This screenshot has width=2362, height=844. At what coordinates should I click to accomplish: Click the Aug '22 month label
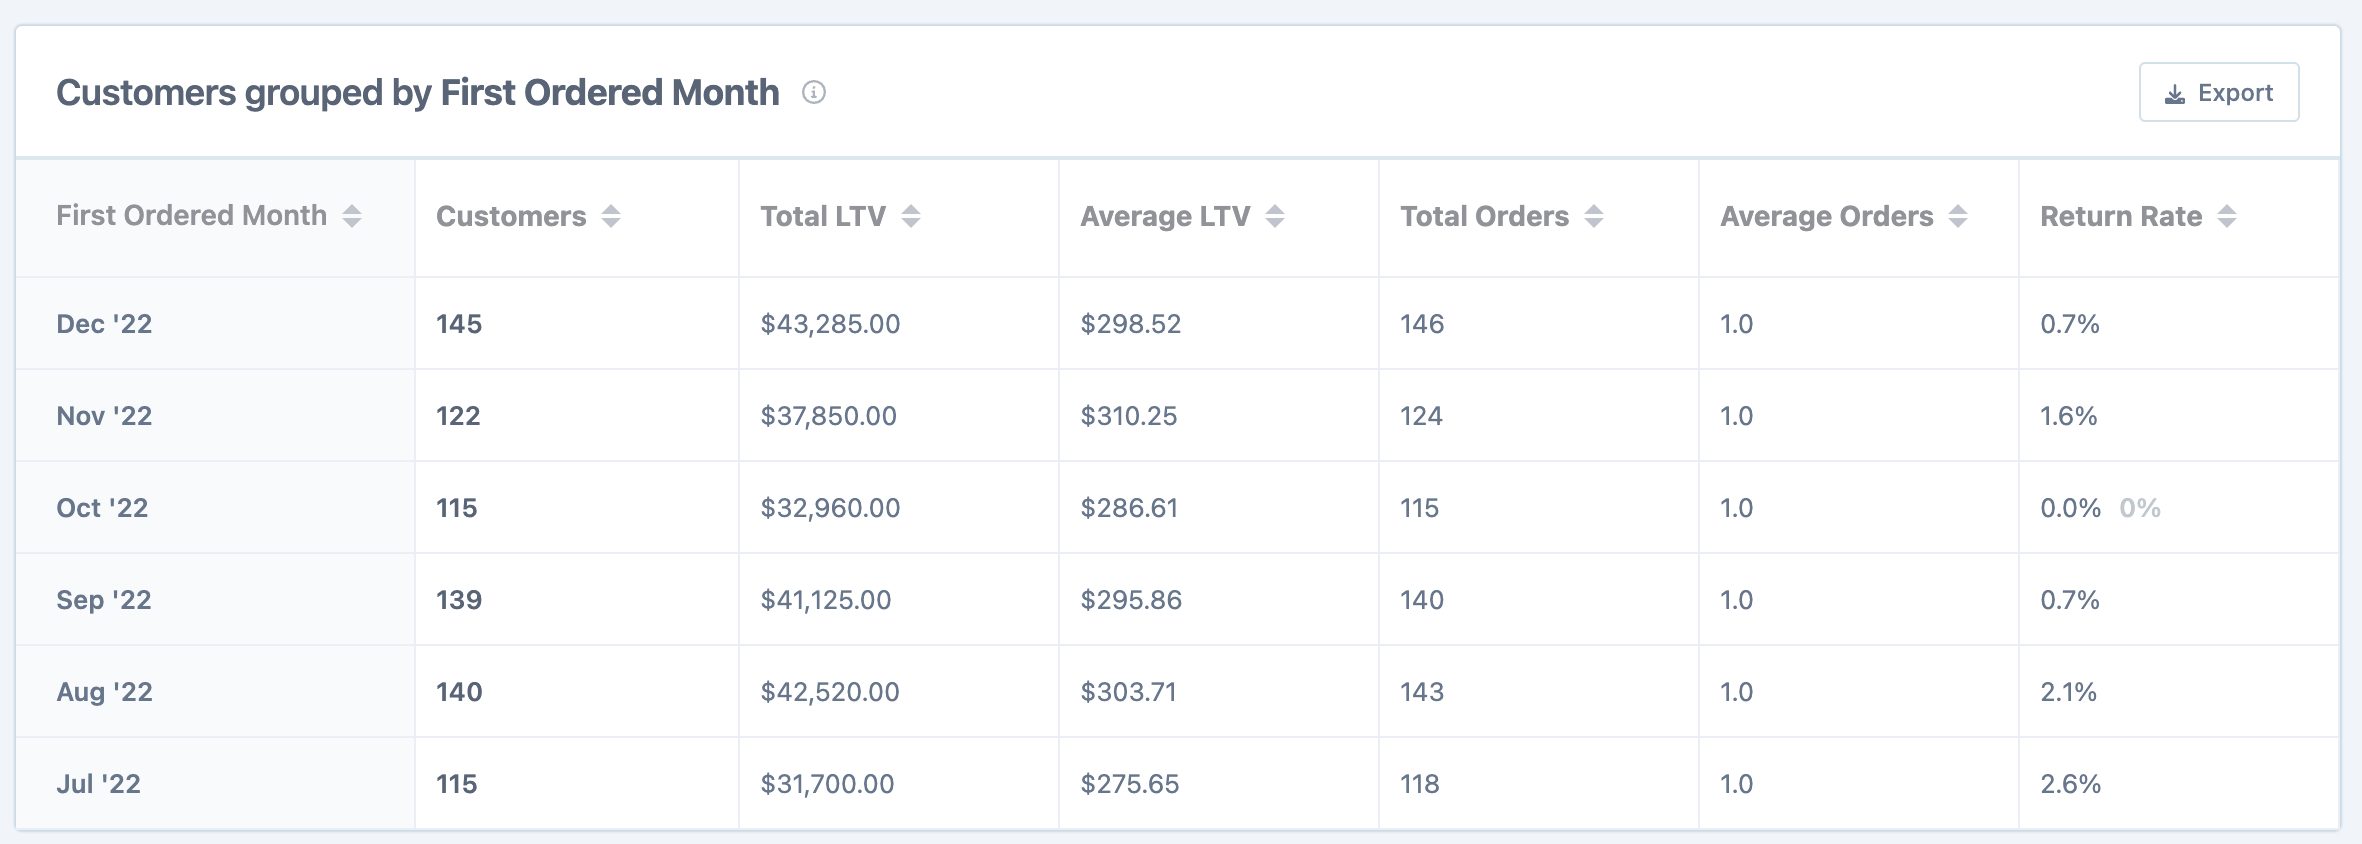point(104,692)
